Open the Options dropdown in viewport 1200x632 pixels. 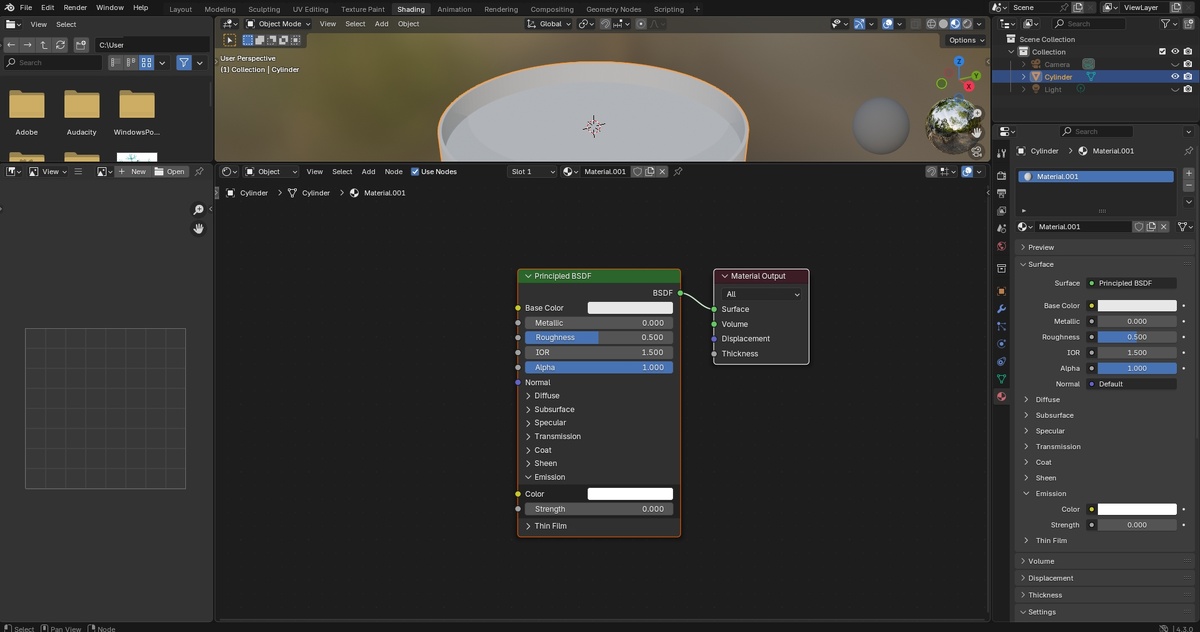[x=966, y=40]
